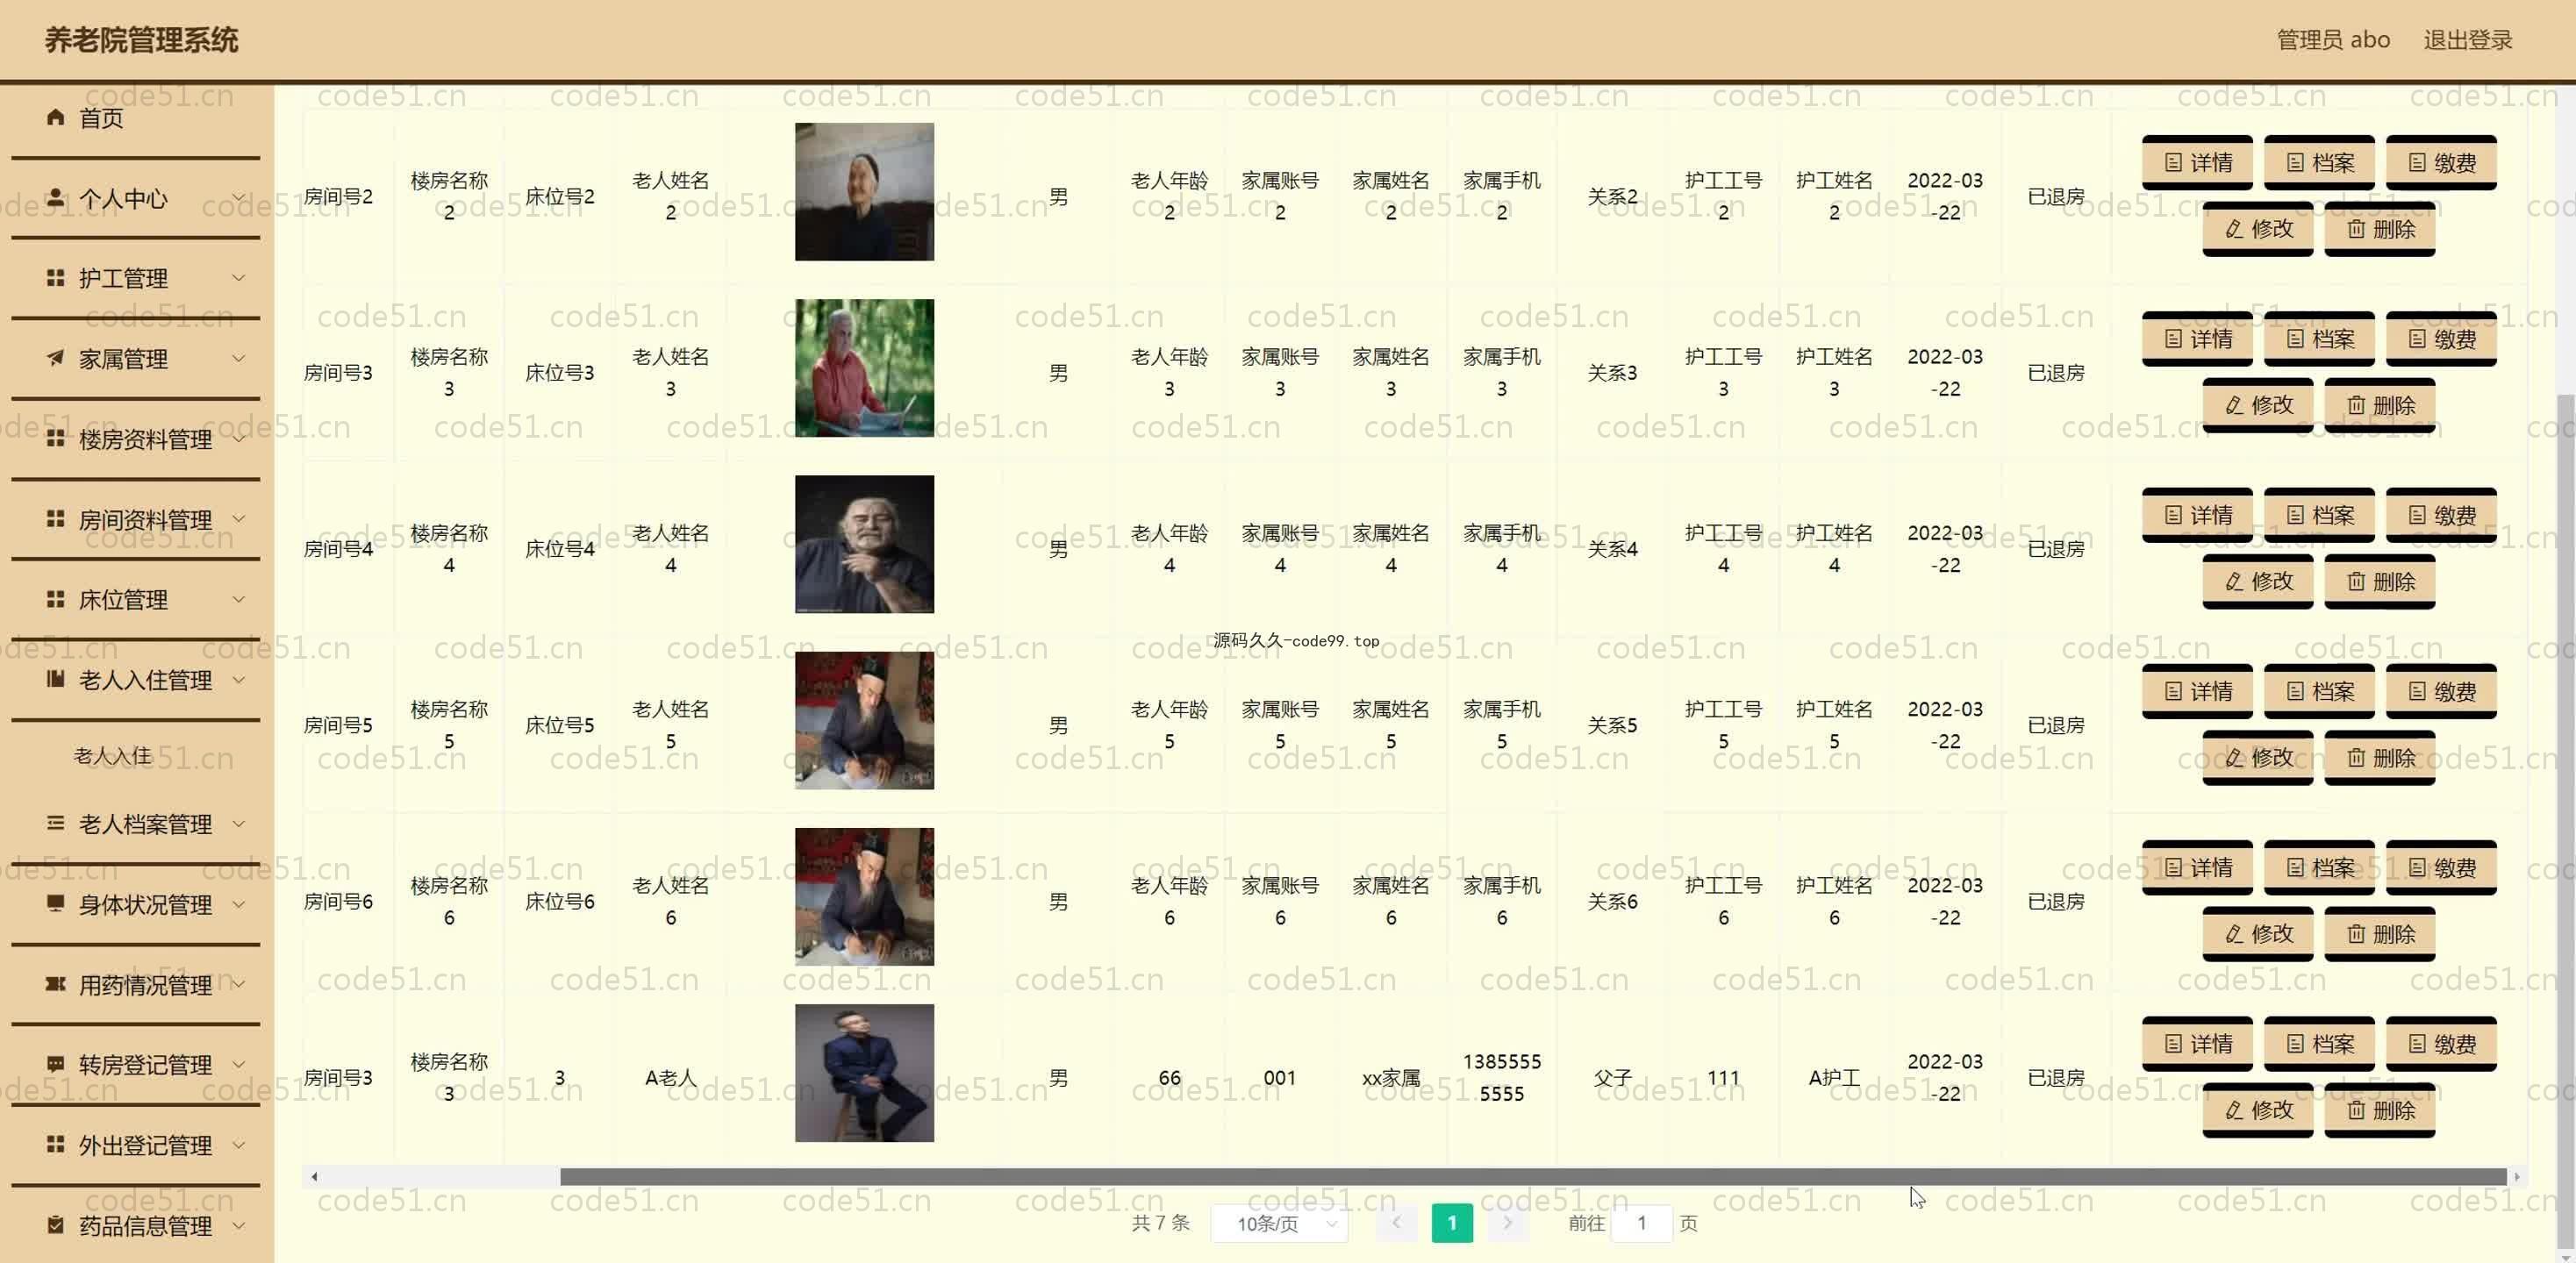This screenshot has height=1263, width=2576.
Task: Open photo thumbnail of 老人姓名2
Action: click(x=864, y=192)
